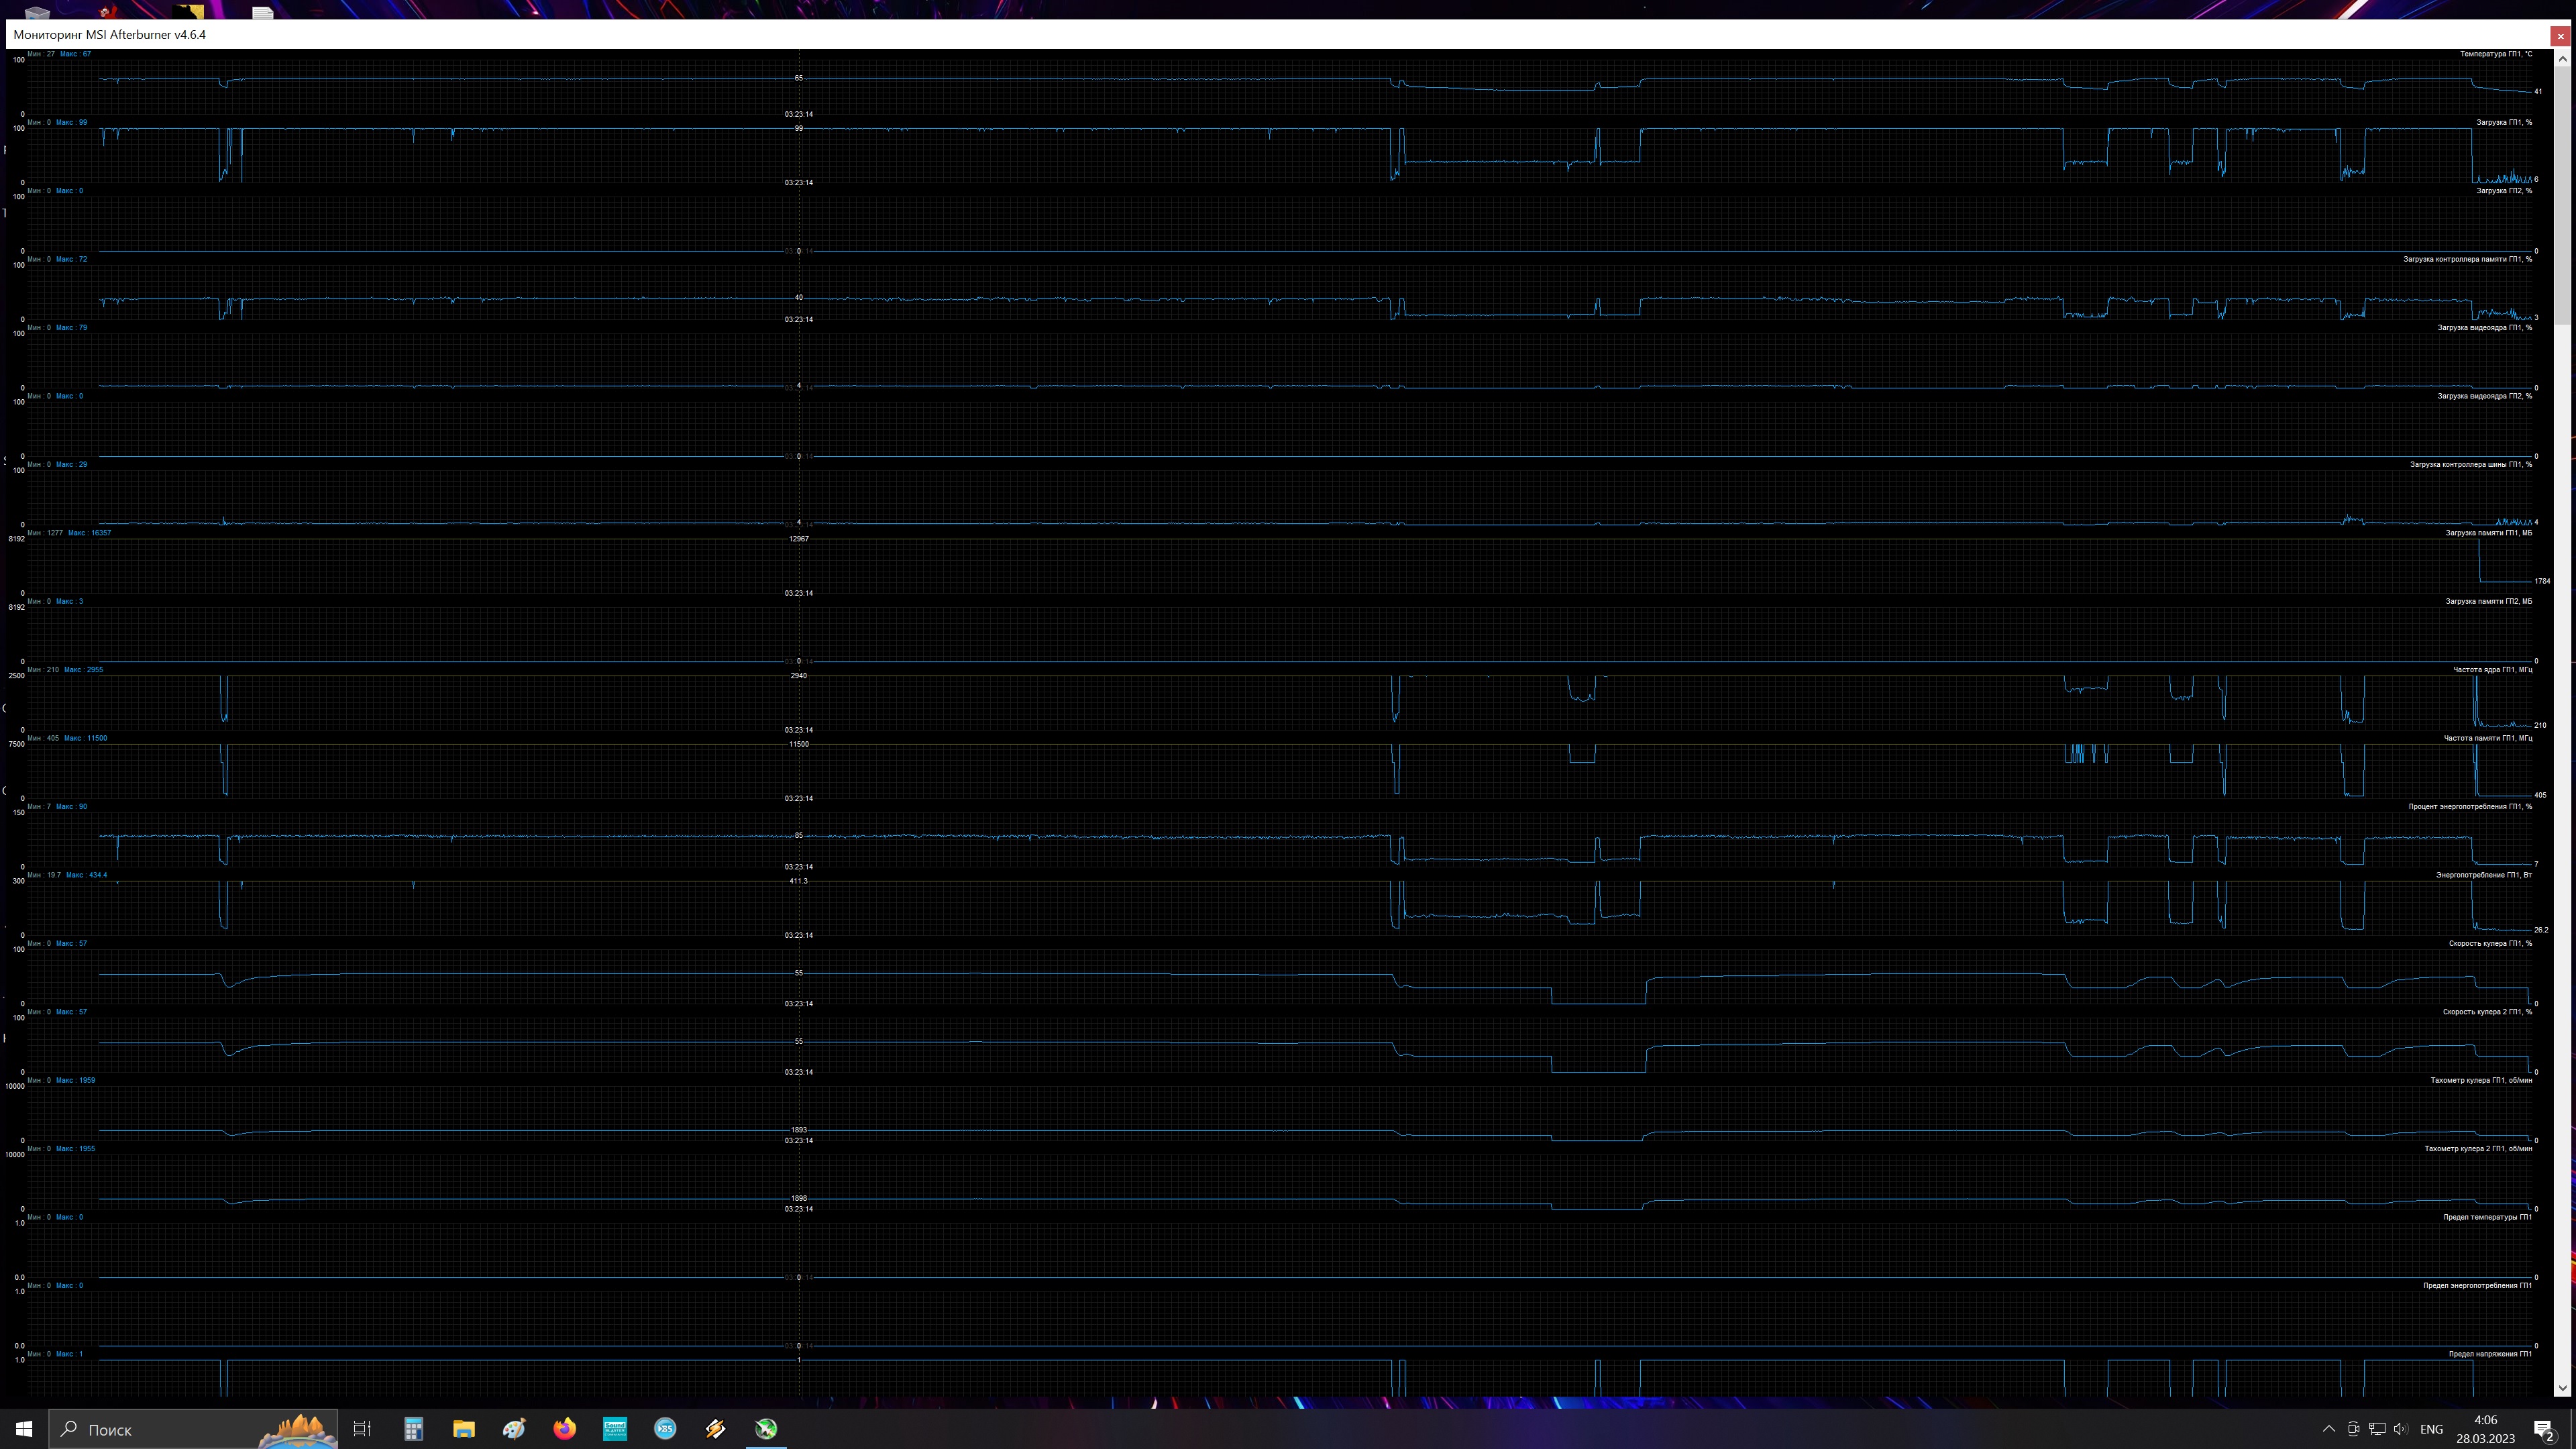
Task: Open Sound Blaster Command app
Action: tap(614, 1429)
